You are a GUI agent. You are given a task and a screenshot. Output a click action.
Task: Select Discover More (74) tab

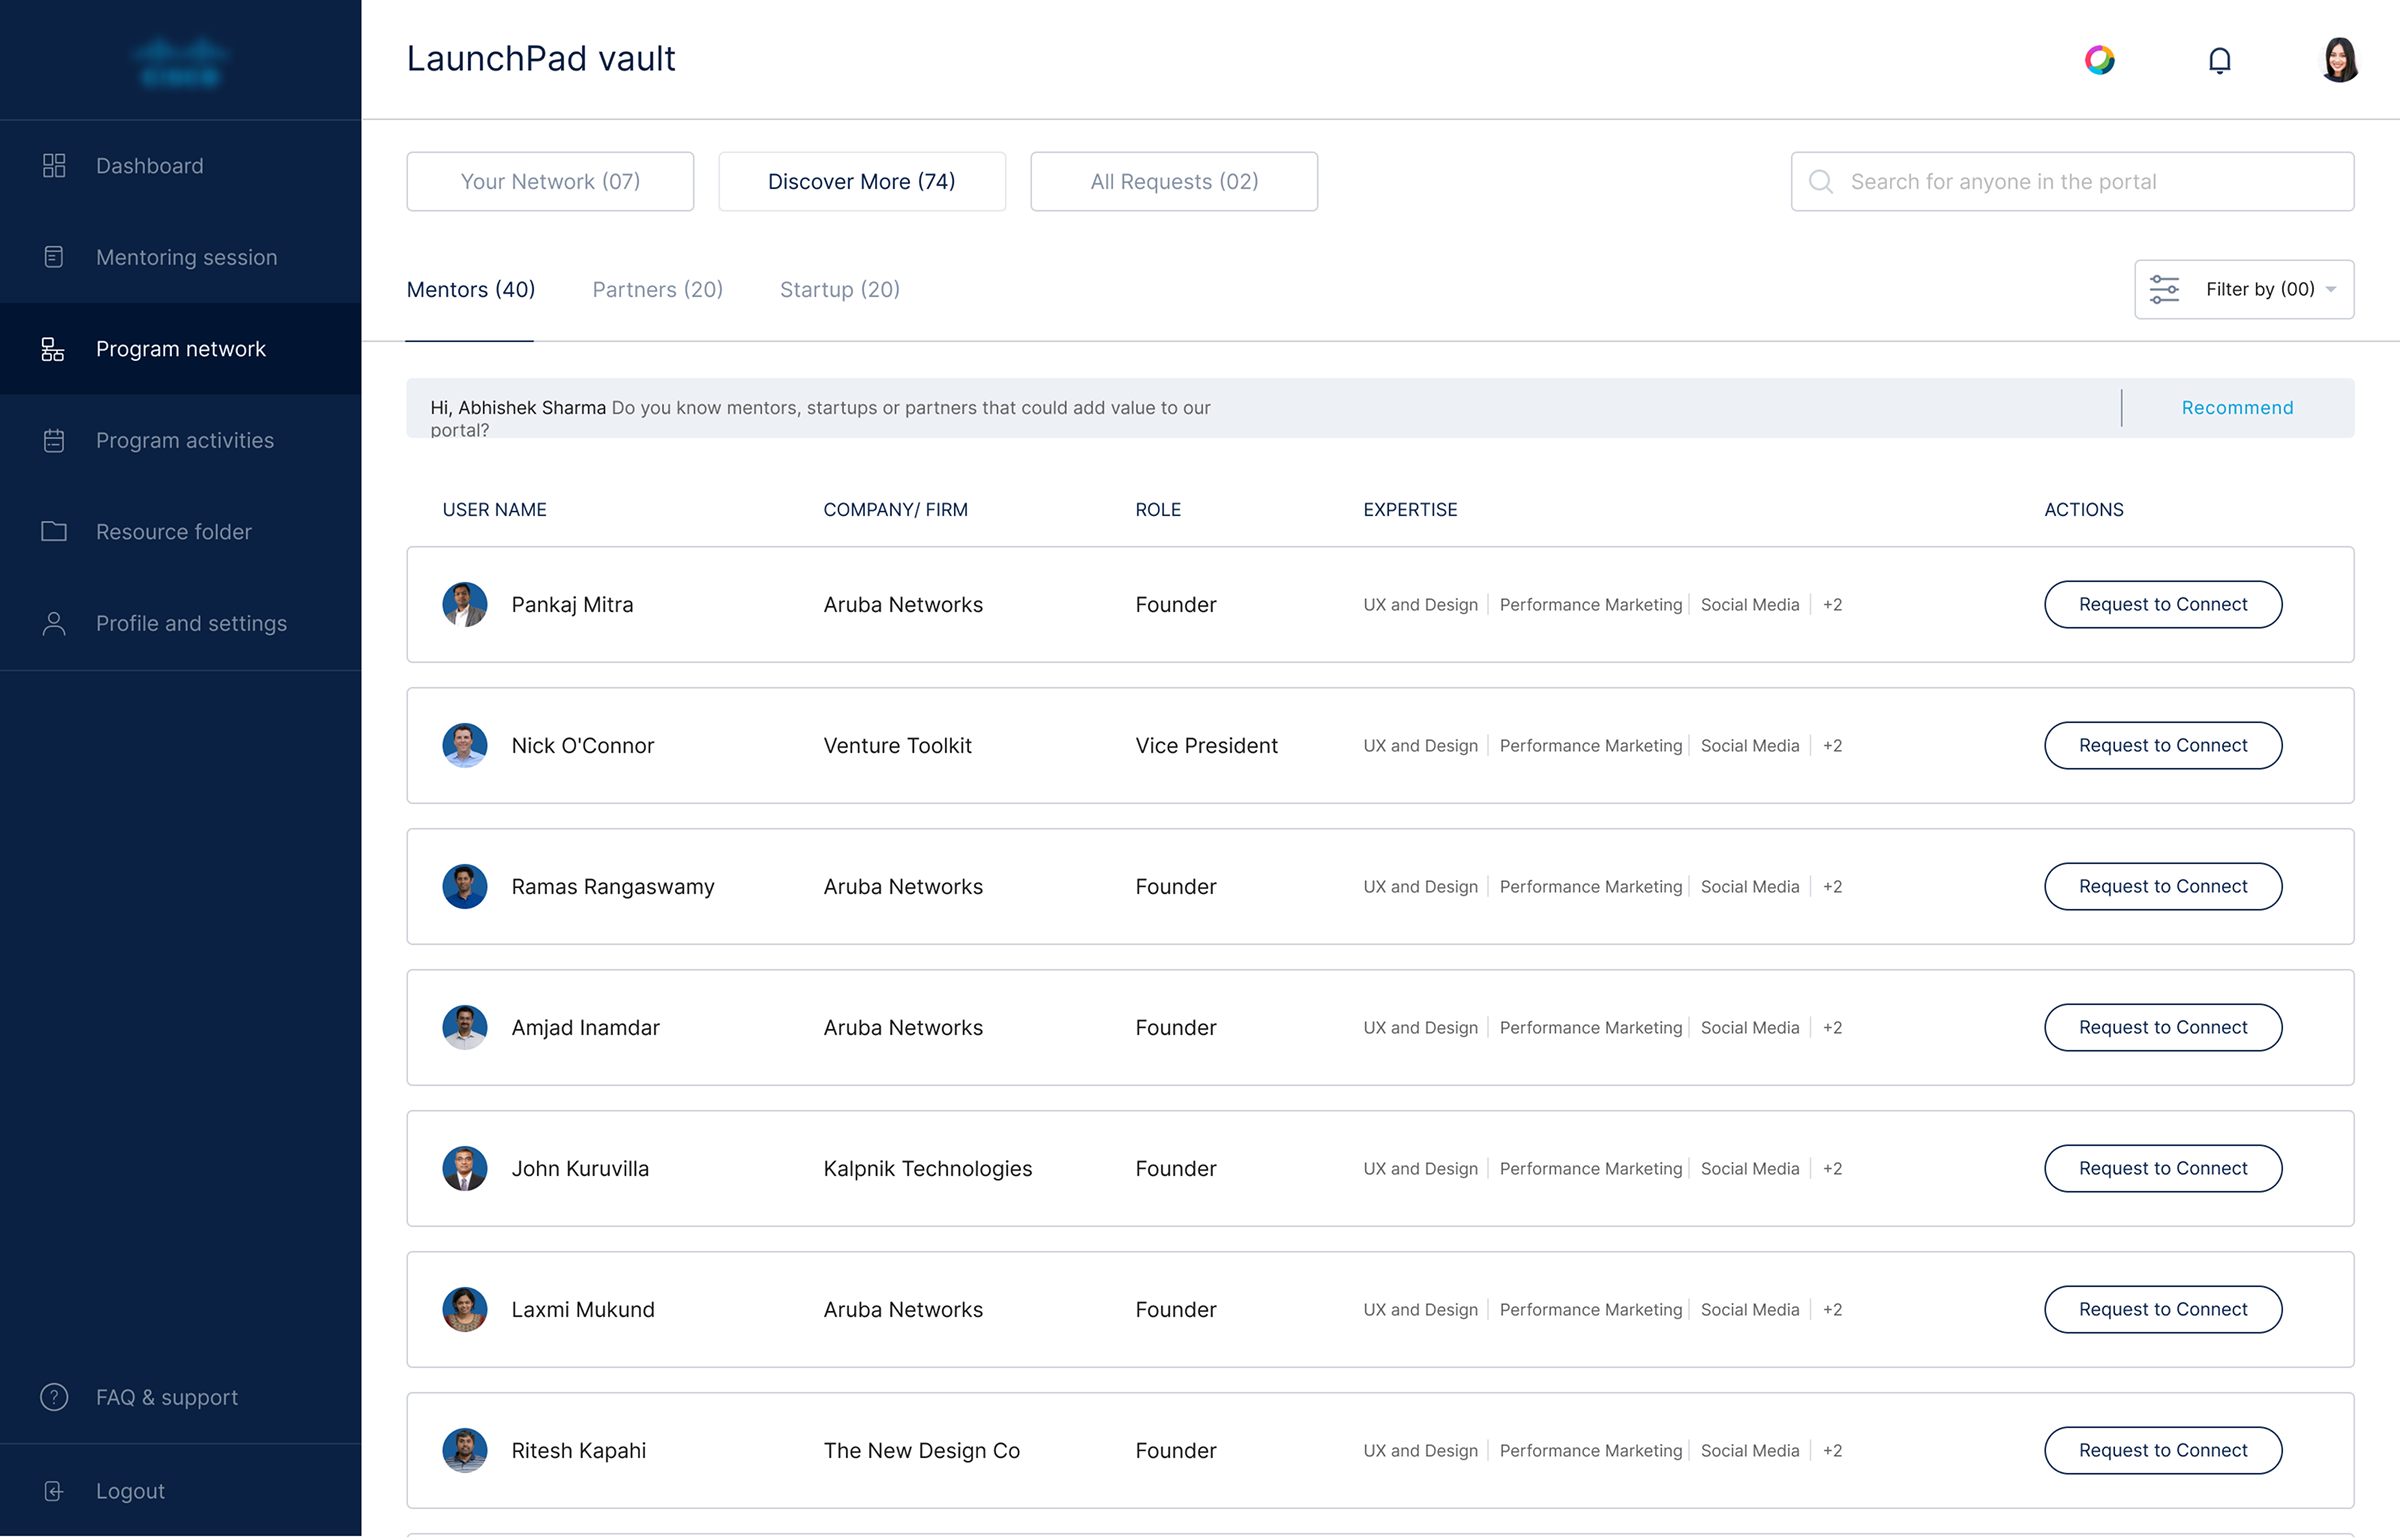pyautogui.click(x=862, y=181)
